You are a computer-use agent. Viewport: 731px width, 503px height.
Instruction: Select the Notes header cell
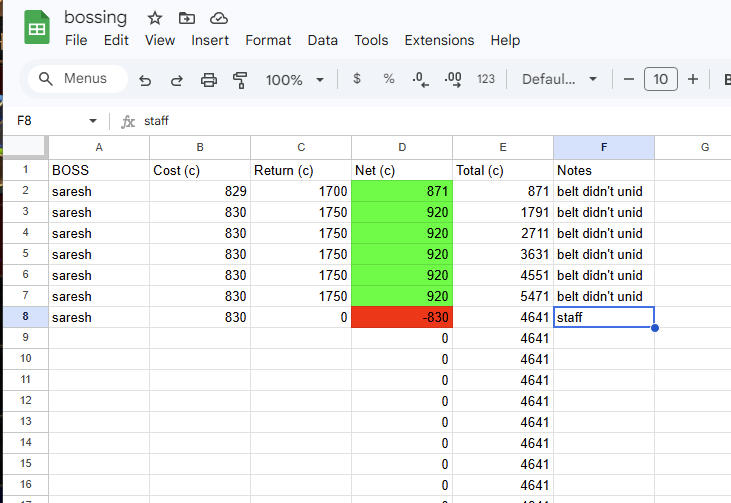pyautogui.click(x=604, y=170)
